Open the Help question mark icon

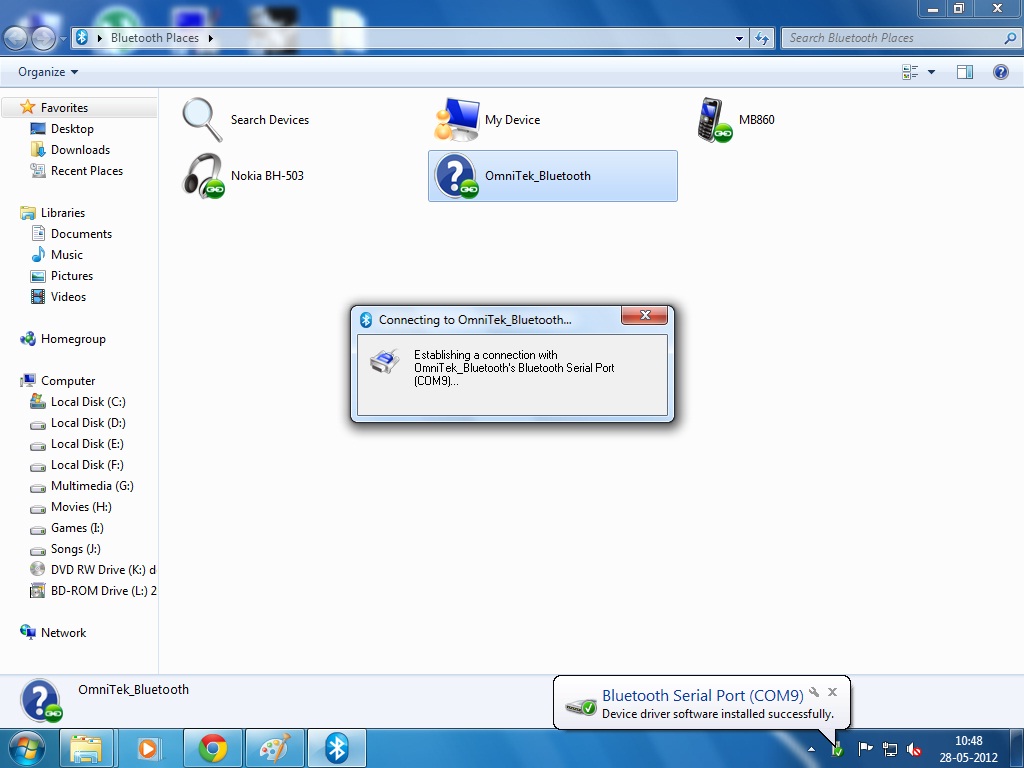tap(1000, 72)
